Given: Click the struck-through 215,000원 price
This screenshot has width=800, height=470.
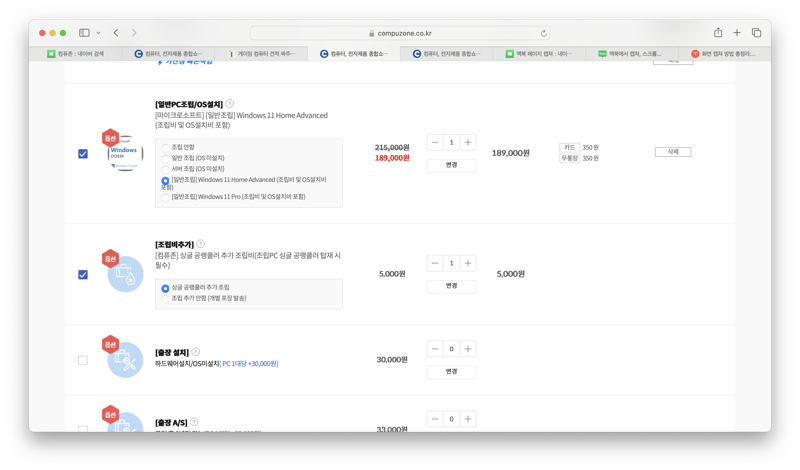Looking at the screenshot, I should pos(392,147).
